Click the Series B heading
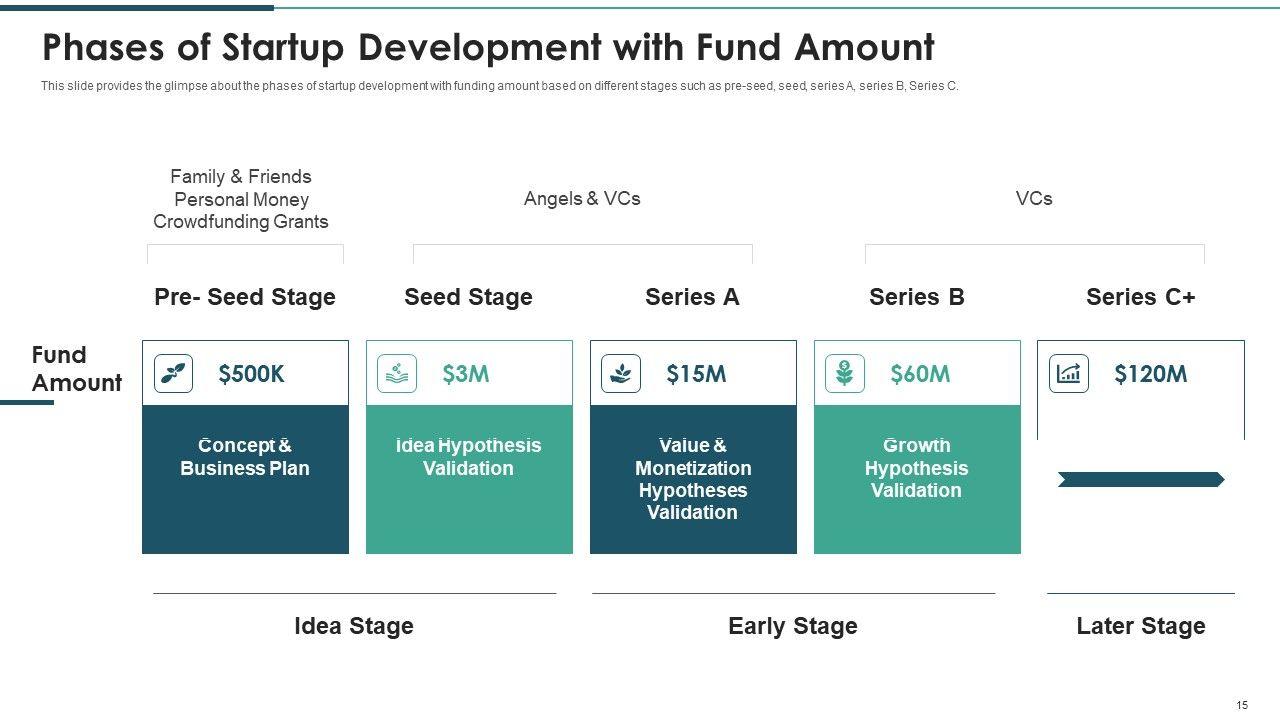1280x720 pixels. point(917,297)
